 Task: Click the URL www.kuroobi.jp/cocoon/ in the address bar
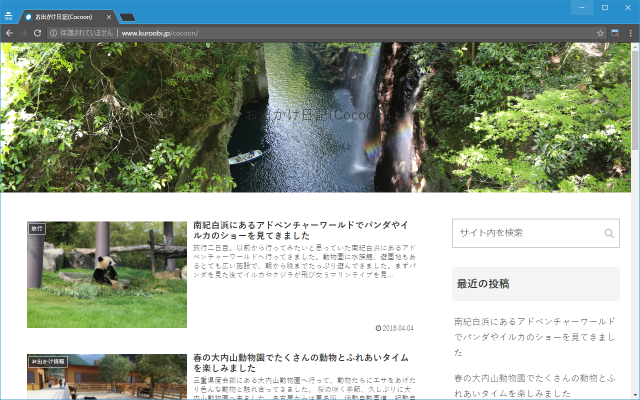(x=160, y=33)
